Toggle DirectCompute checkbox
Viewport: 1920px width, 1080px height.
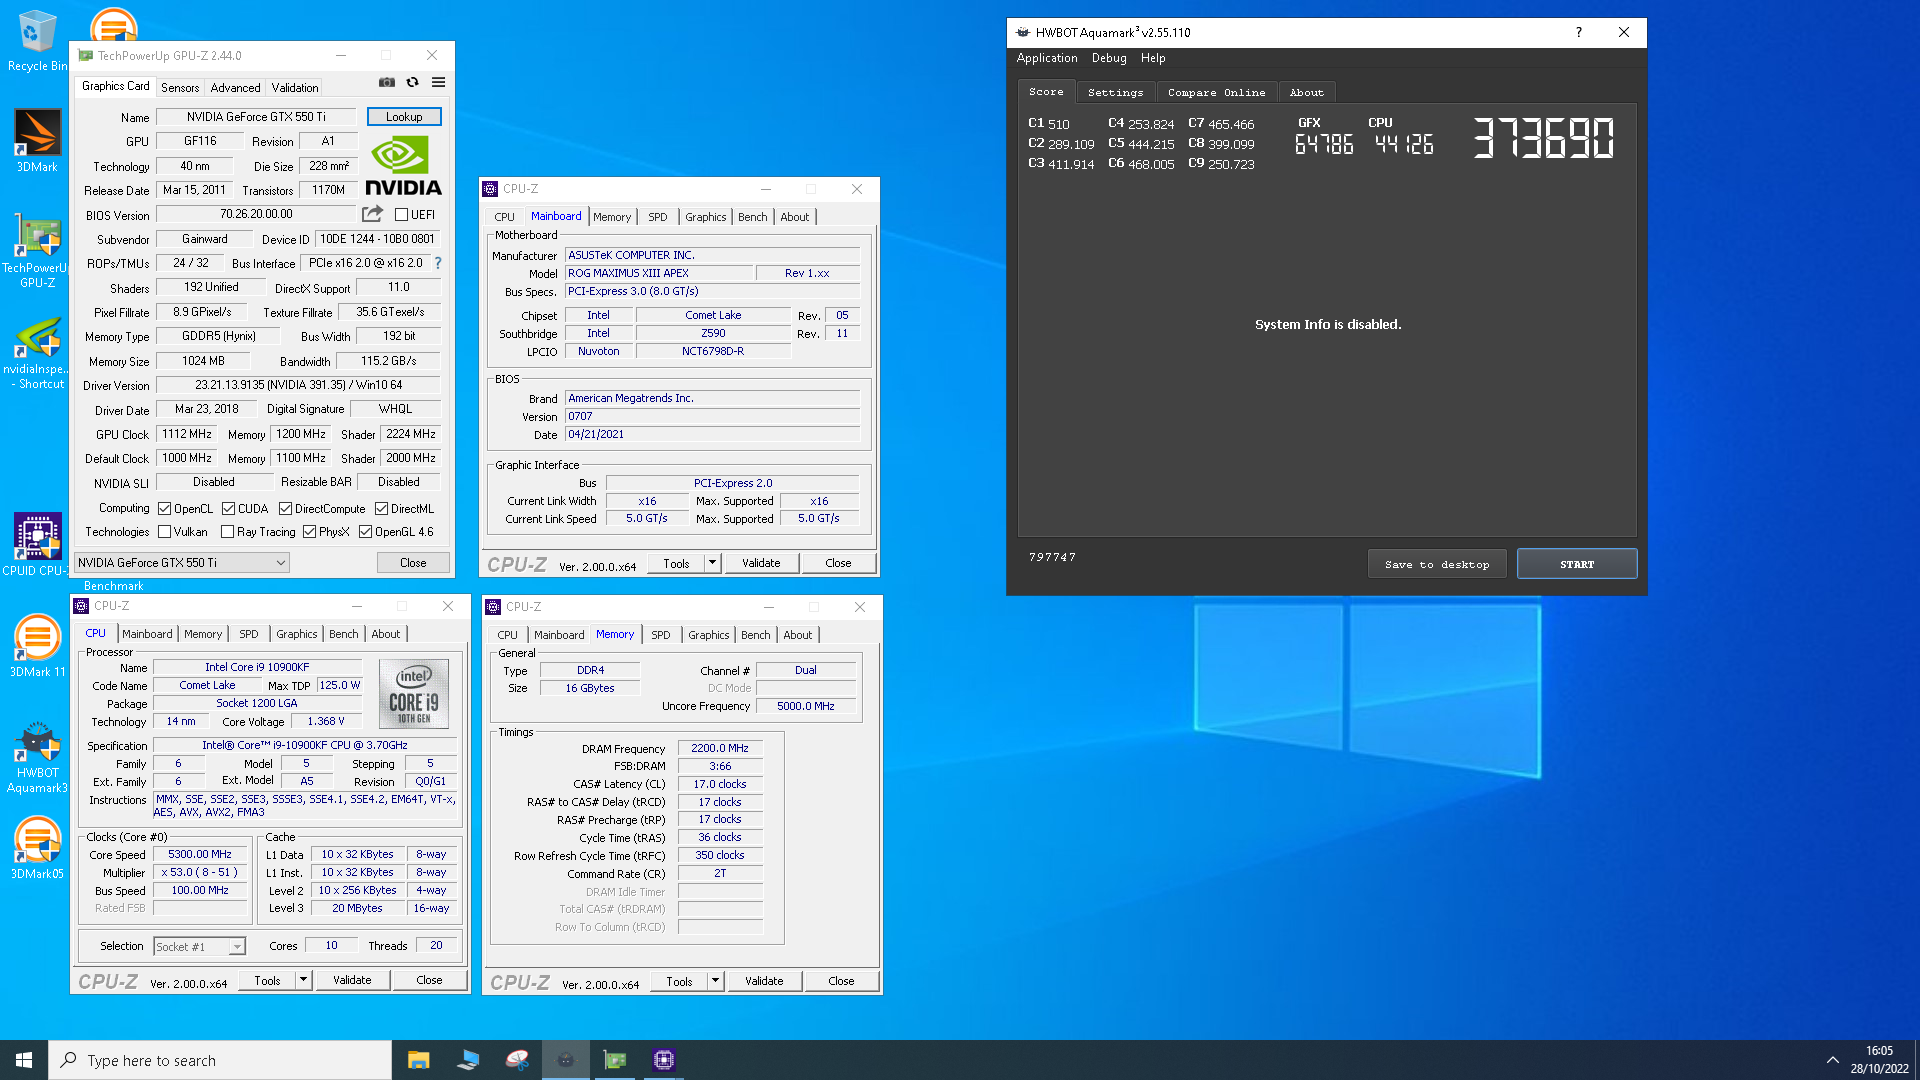tap(285, 508)
